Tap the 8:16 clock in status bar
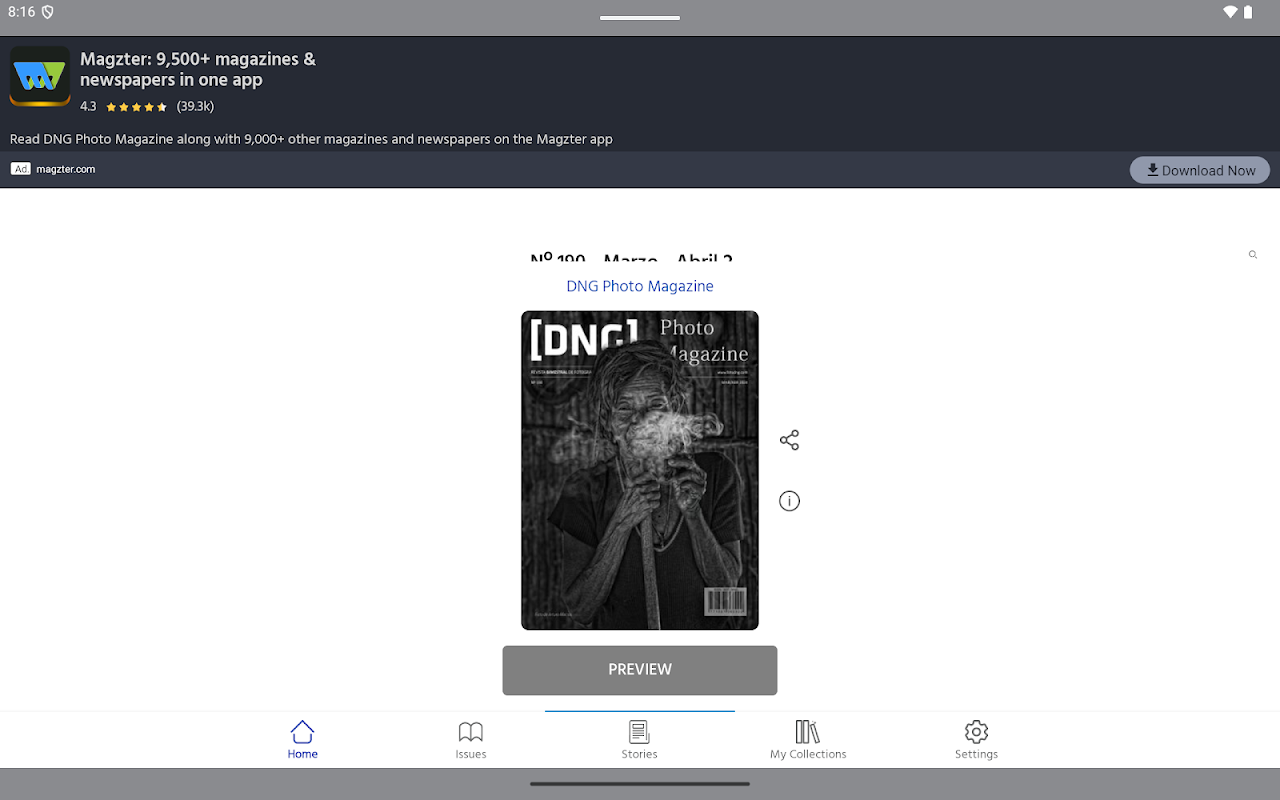Screen dimensions: 1280x800 tap(21, 12)
